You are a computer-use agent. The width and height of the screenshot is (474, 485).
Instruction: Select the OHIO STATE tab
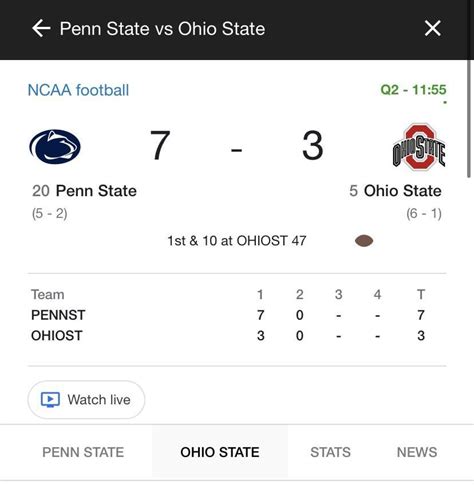pos(220,452)
